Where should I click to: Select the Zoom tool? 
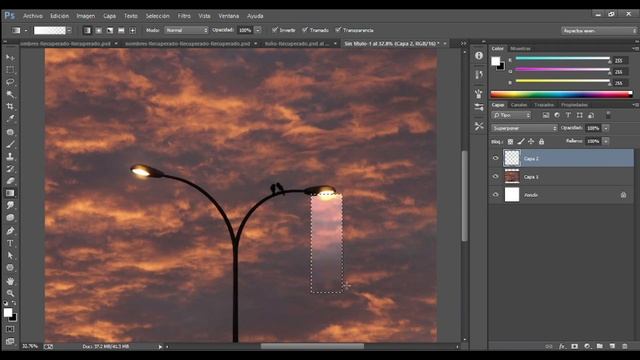pyautogui.click(x=10, y=293)
